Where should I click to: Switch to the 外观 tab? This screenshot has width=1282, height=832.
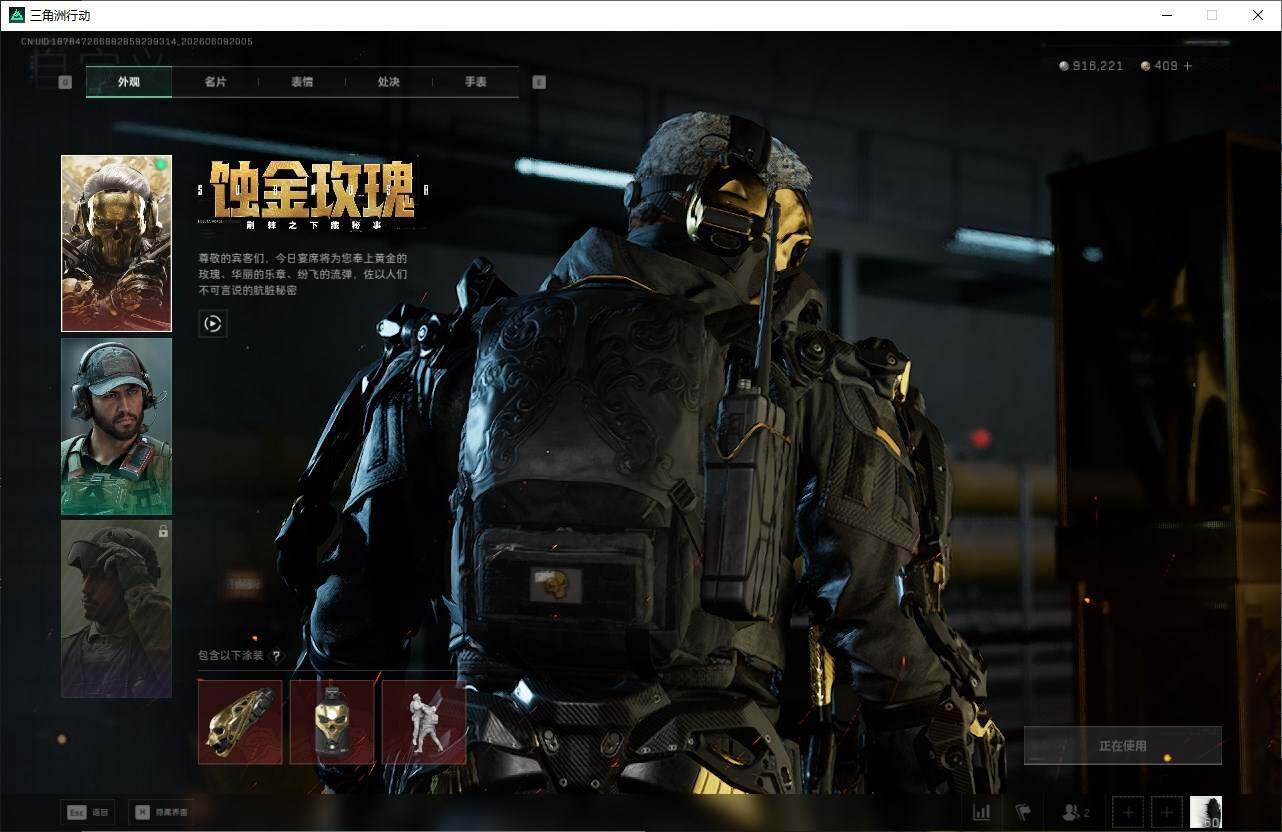point(129,82)
